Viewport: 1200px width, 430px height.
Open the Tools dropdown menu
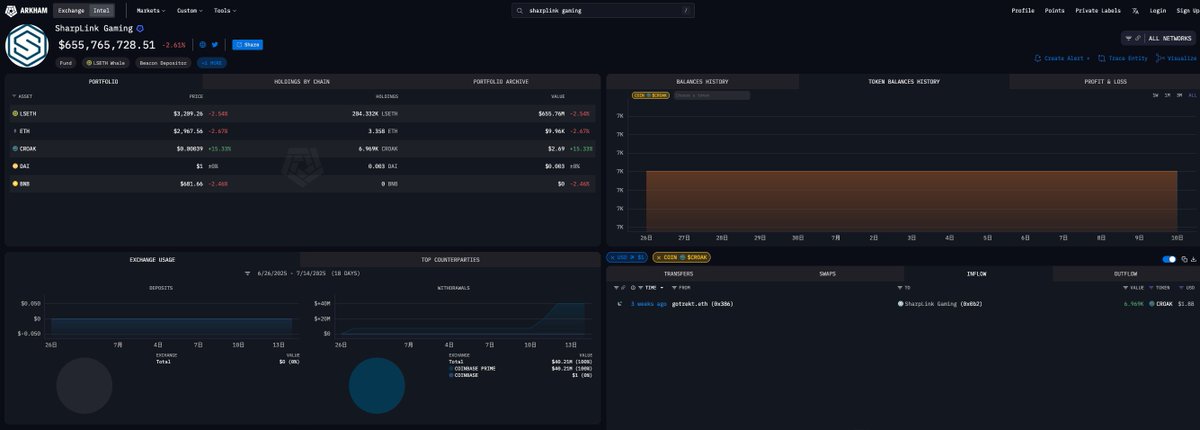click(224, 10)
